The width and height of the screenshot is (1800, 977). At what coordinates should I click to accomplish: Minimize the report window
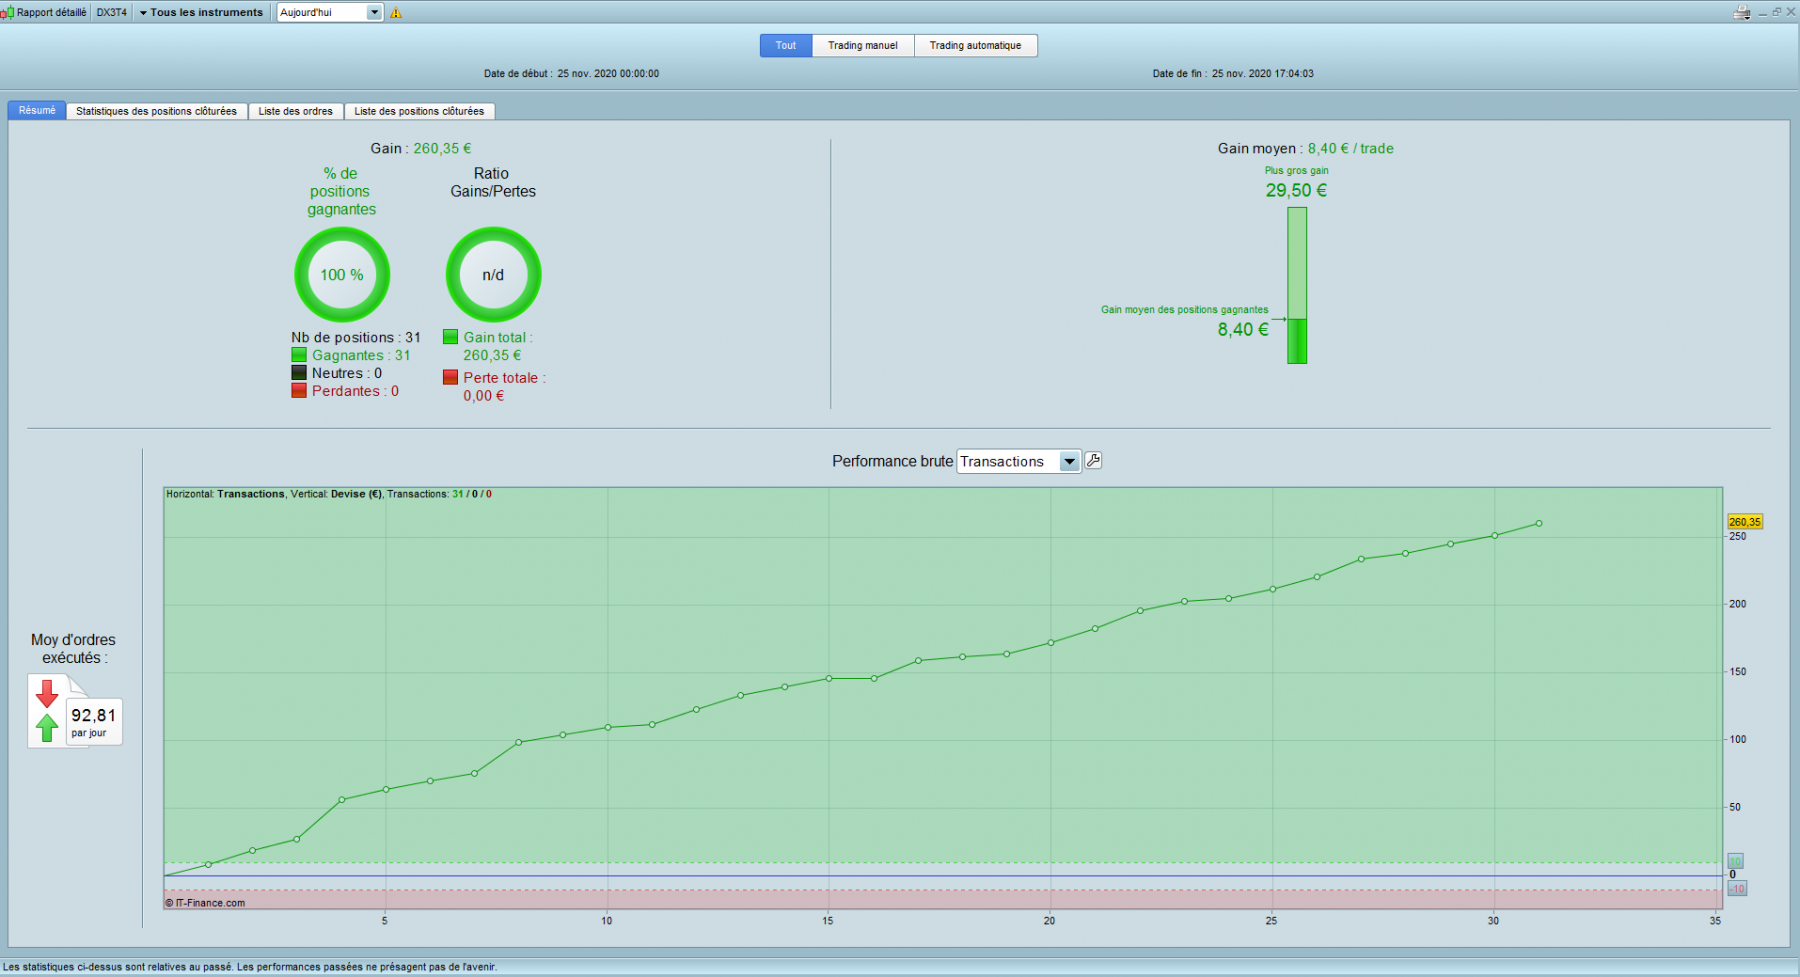click(x=1762, y=13)
